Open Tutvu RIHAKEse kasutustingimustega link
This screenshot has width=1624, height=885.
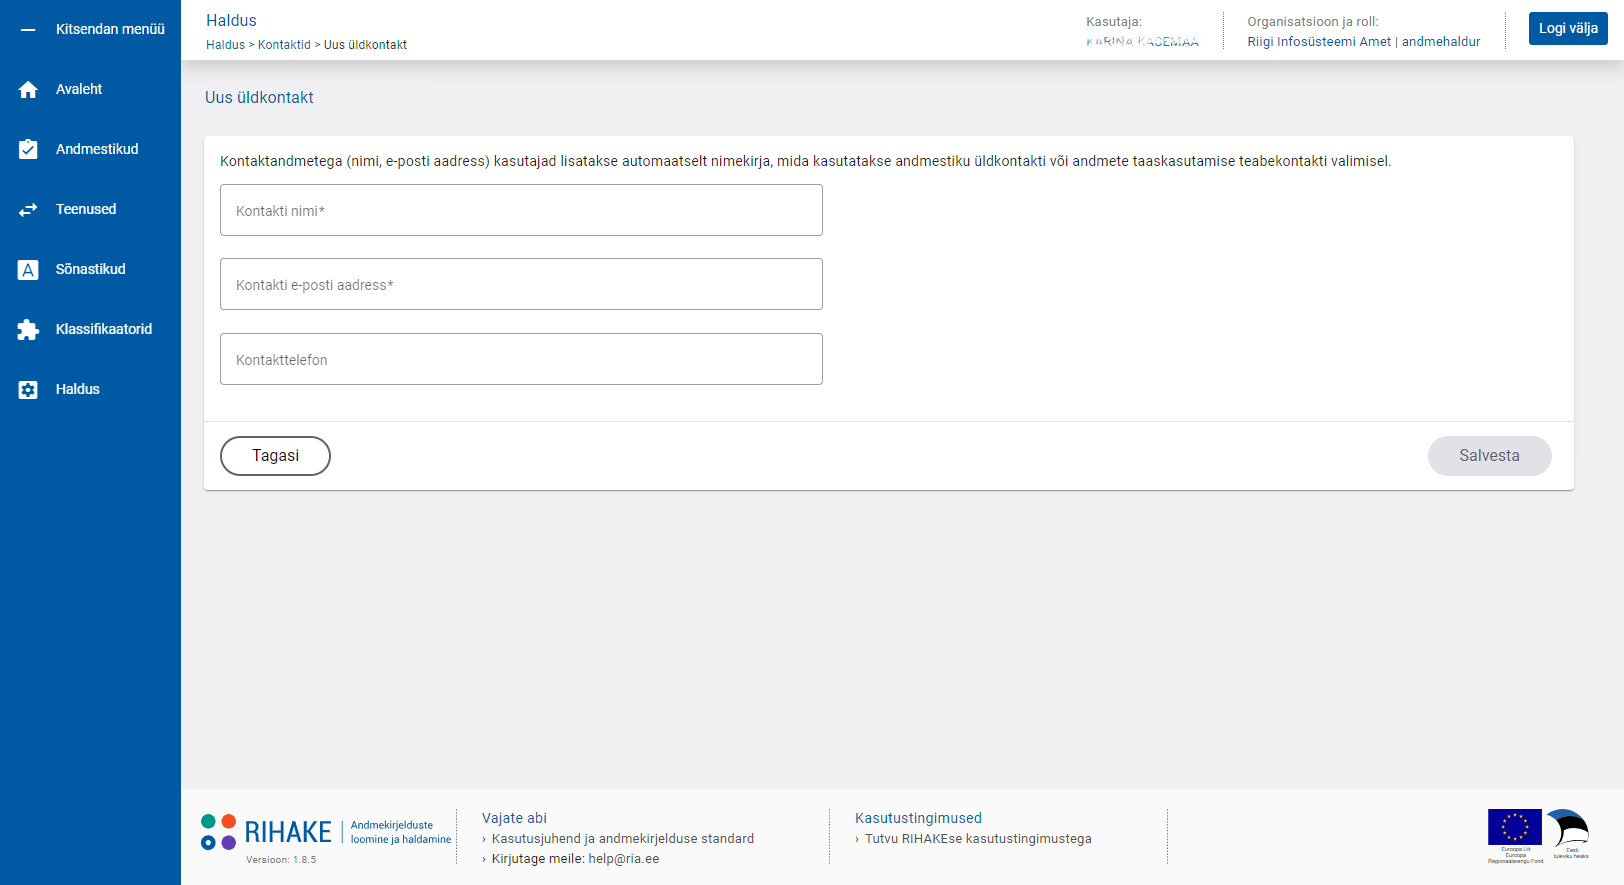pos(978,839)
